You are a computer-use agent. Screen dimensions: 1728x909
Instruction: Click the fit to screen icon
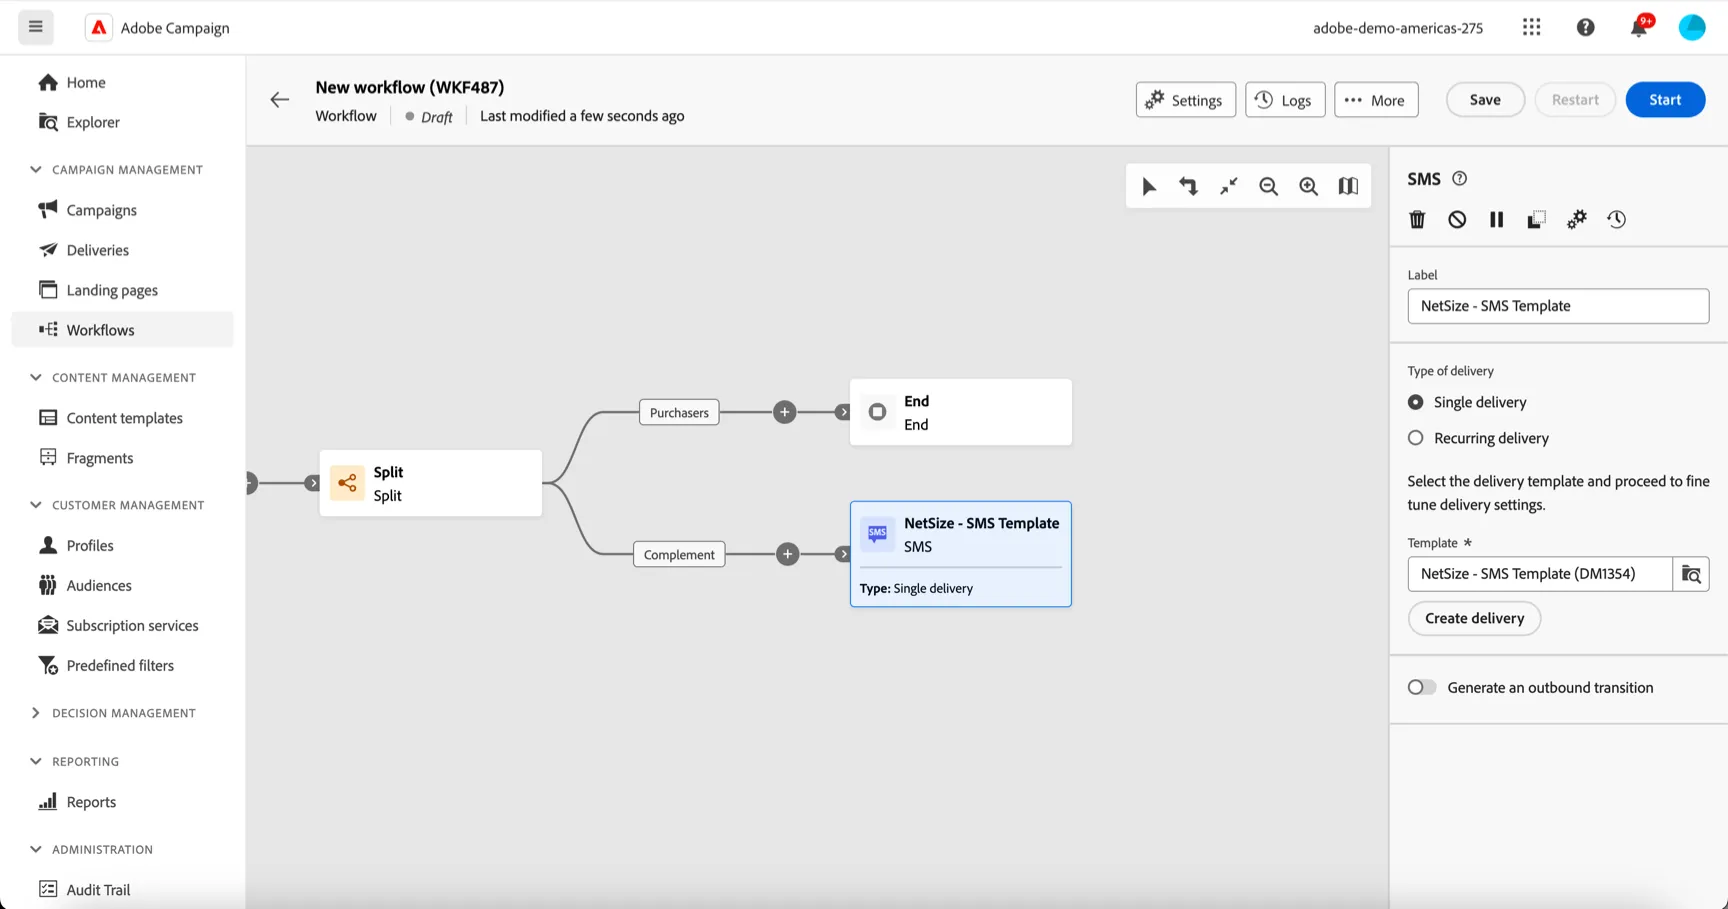(x=1228, y=186)
